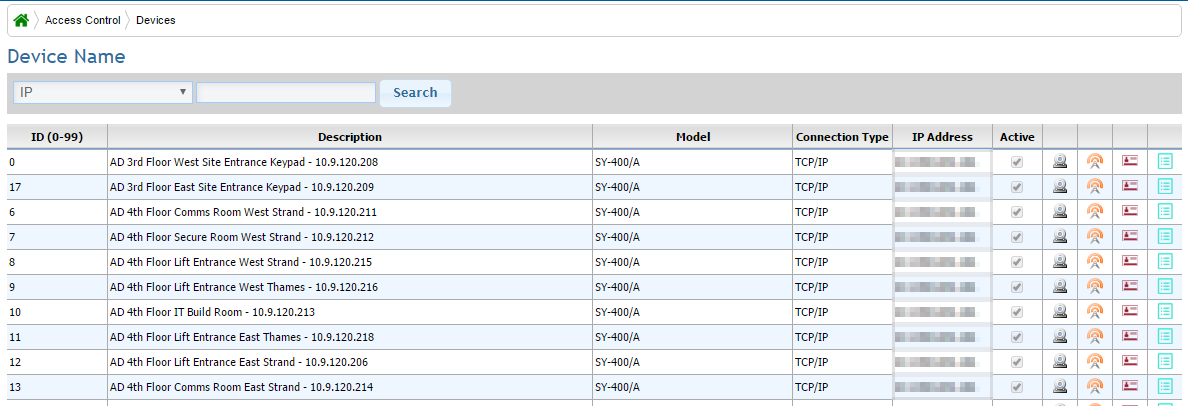Open list icon for Comms Room West Strand

(1165, 211)
